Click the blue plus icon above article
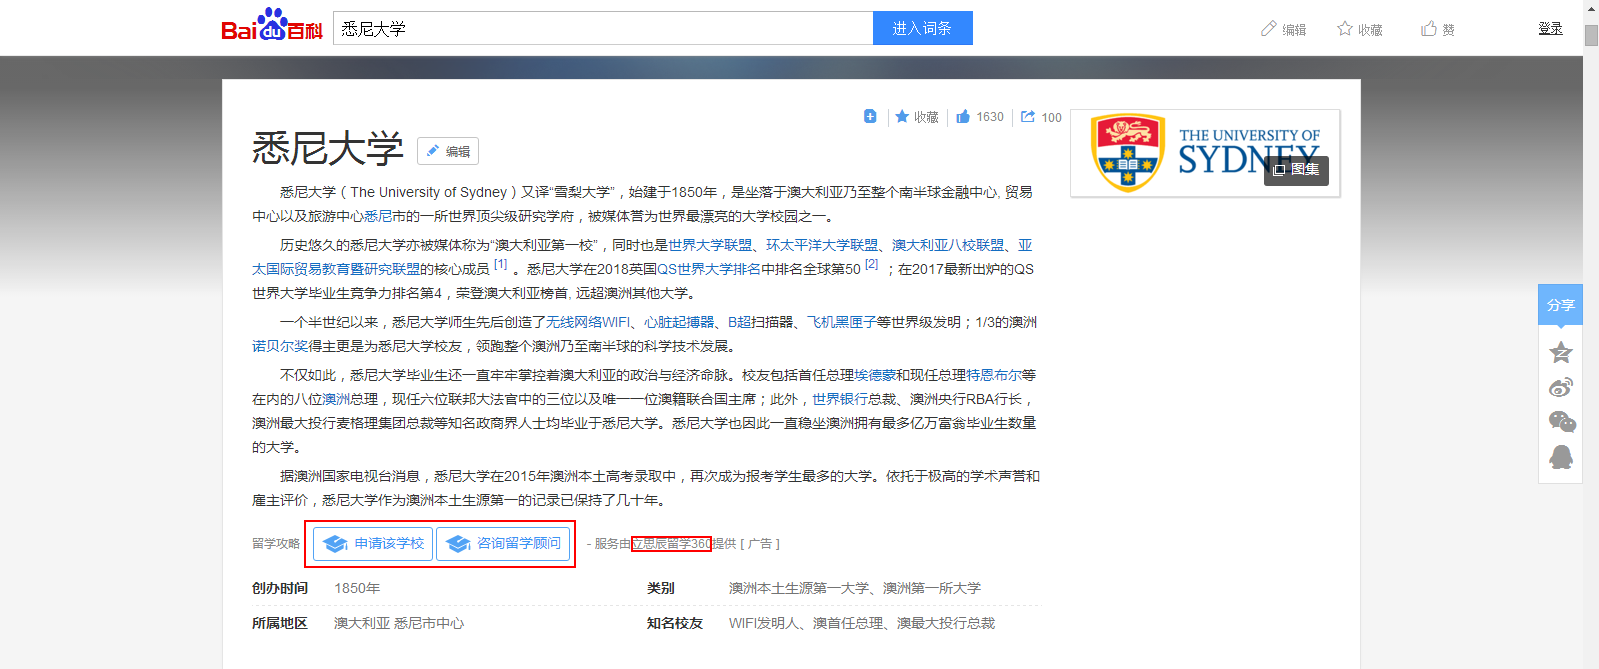Screen dimensions: 1599x669 [870, 116]
